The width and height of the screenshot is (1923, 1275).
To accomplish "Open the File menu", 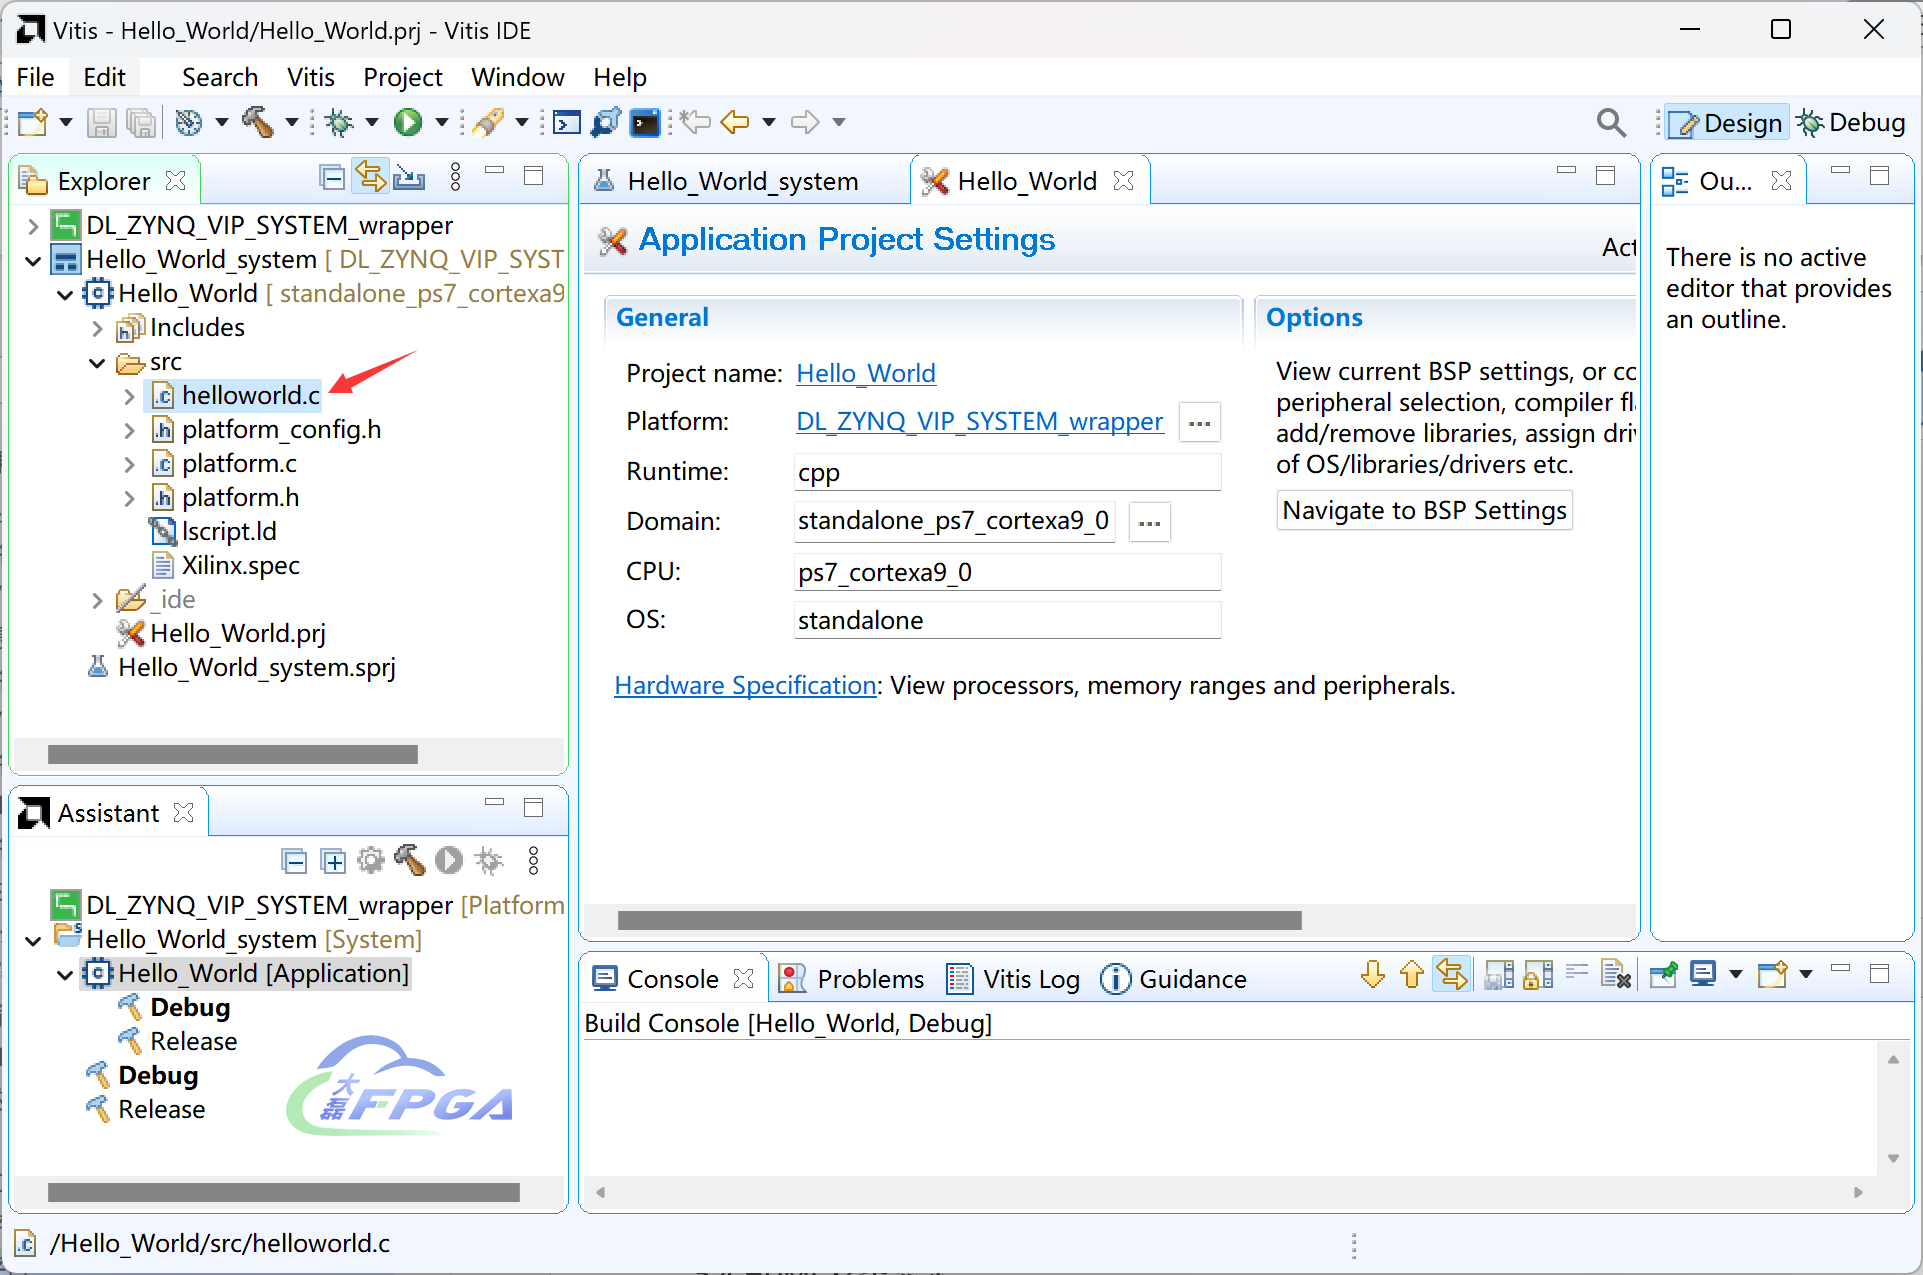I will pyautogui.click(x=35, y=77).
